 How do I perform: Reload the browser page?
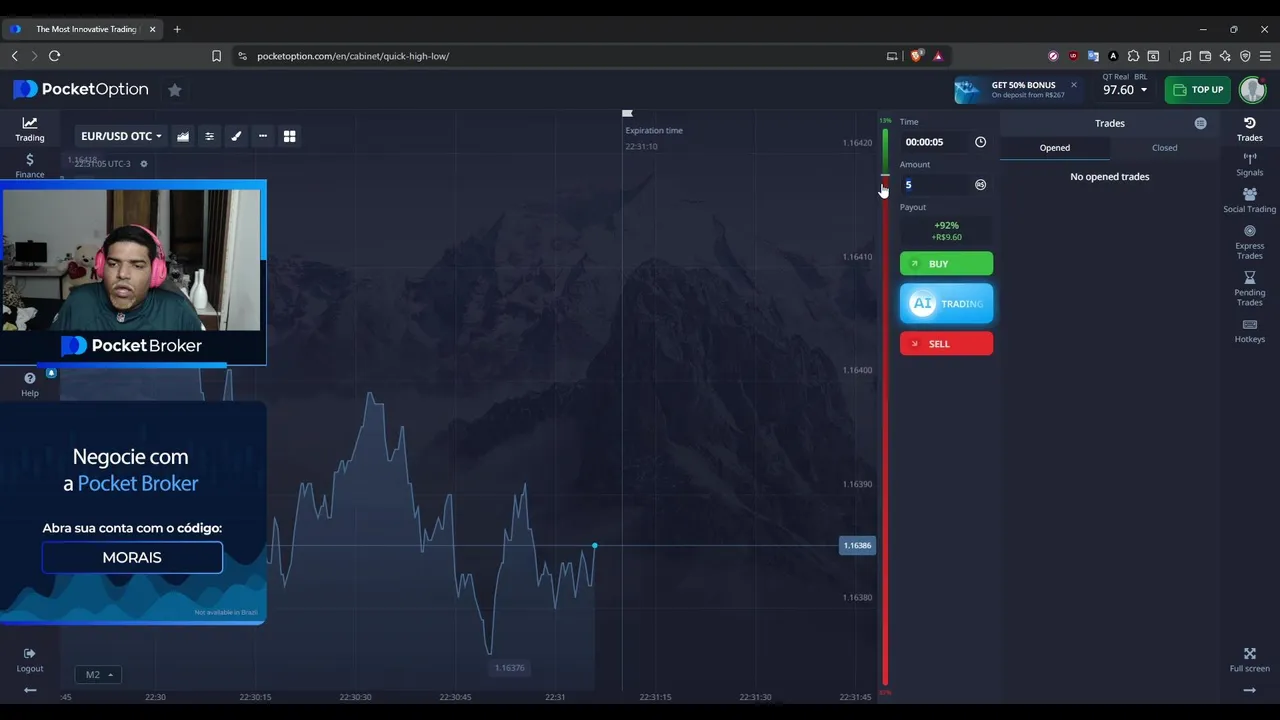pos(55,56)
